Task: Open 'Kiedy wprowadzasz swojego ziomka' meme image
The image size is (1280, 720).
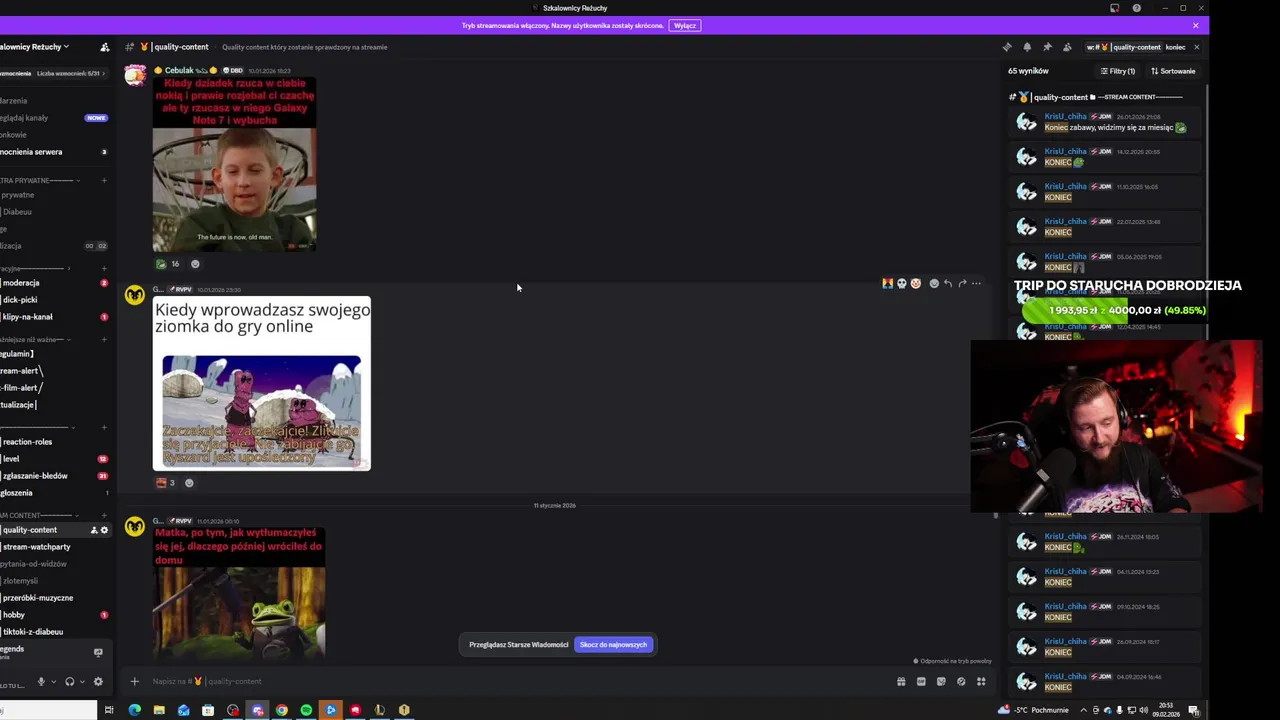Action: point(262,383)
